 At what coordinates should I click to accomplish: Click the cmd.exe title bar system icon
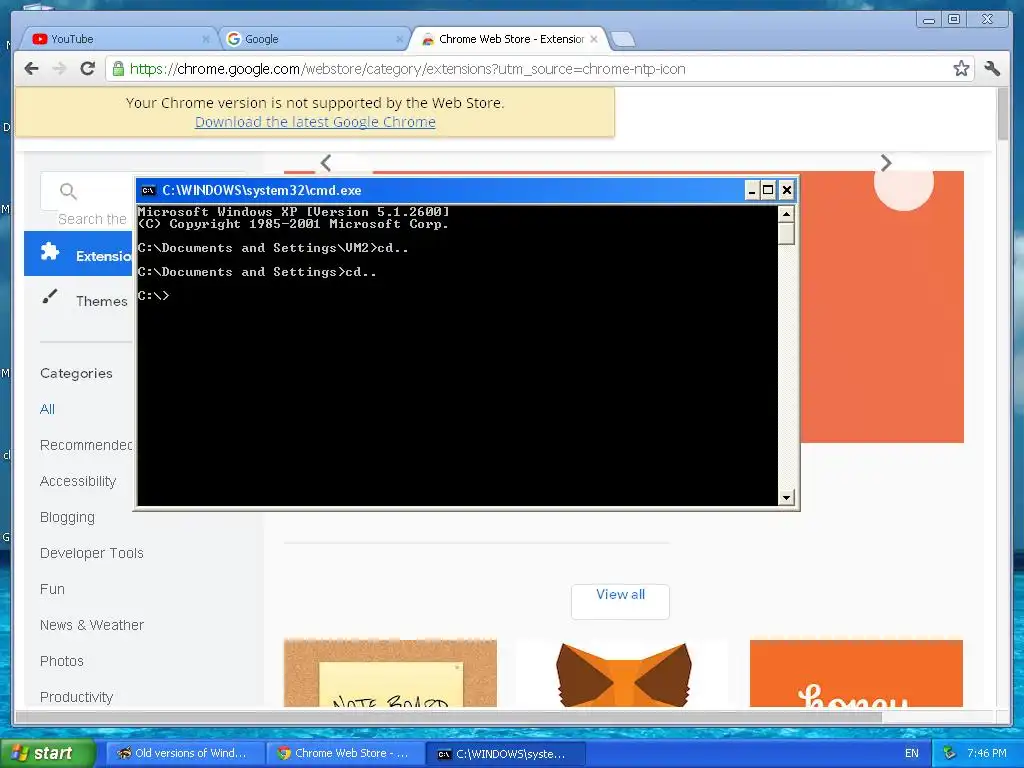pyautogui.click(x=148, y=191)
